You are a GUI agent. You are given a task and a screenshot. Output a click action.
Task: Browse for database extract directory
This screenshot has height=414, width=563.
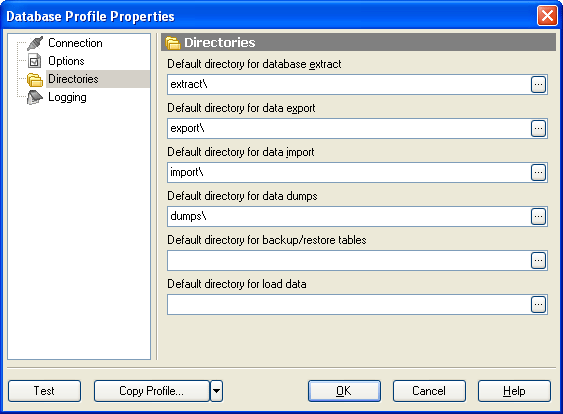538,85
